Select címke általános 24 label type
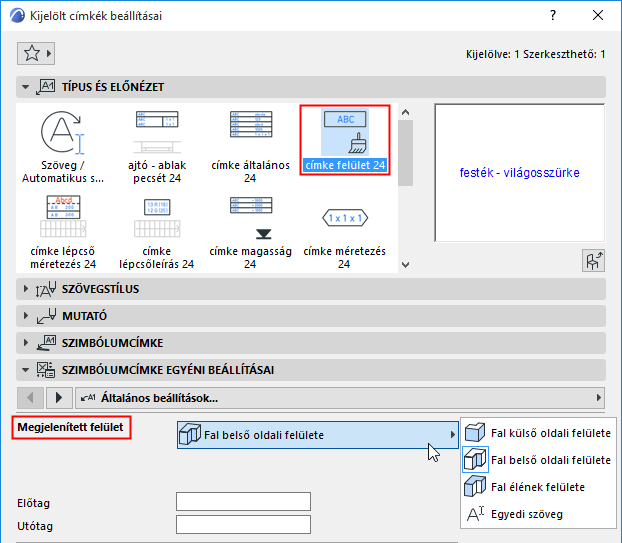The height and width of the screenshot is (543, 622). (x=251, y=146)
